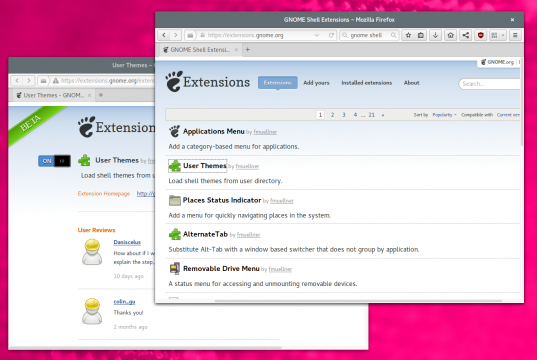Screen dimensions: 537x360
Task: Select the 'GNOME Shell Extensi...' tab
Action: (200, 50)
